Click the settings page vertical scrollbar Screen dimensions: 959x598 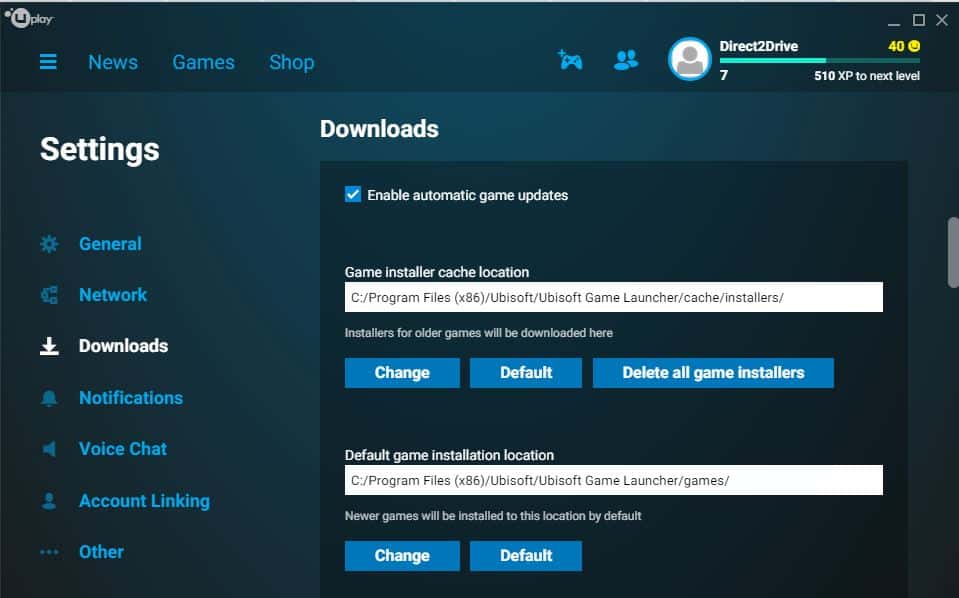(953, 252)
